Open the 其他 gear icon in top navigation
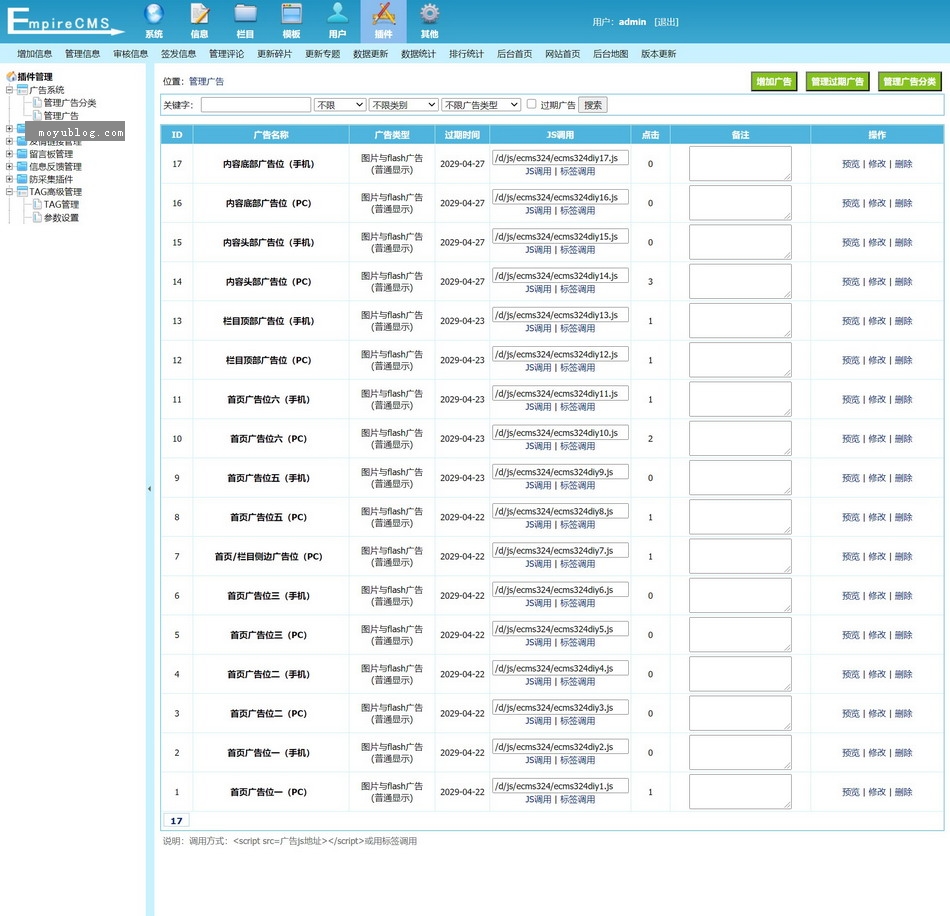Image resolution: width=950 pixels, height=916 pixels. 430,14
